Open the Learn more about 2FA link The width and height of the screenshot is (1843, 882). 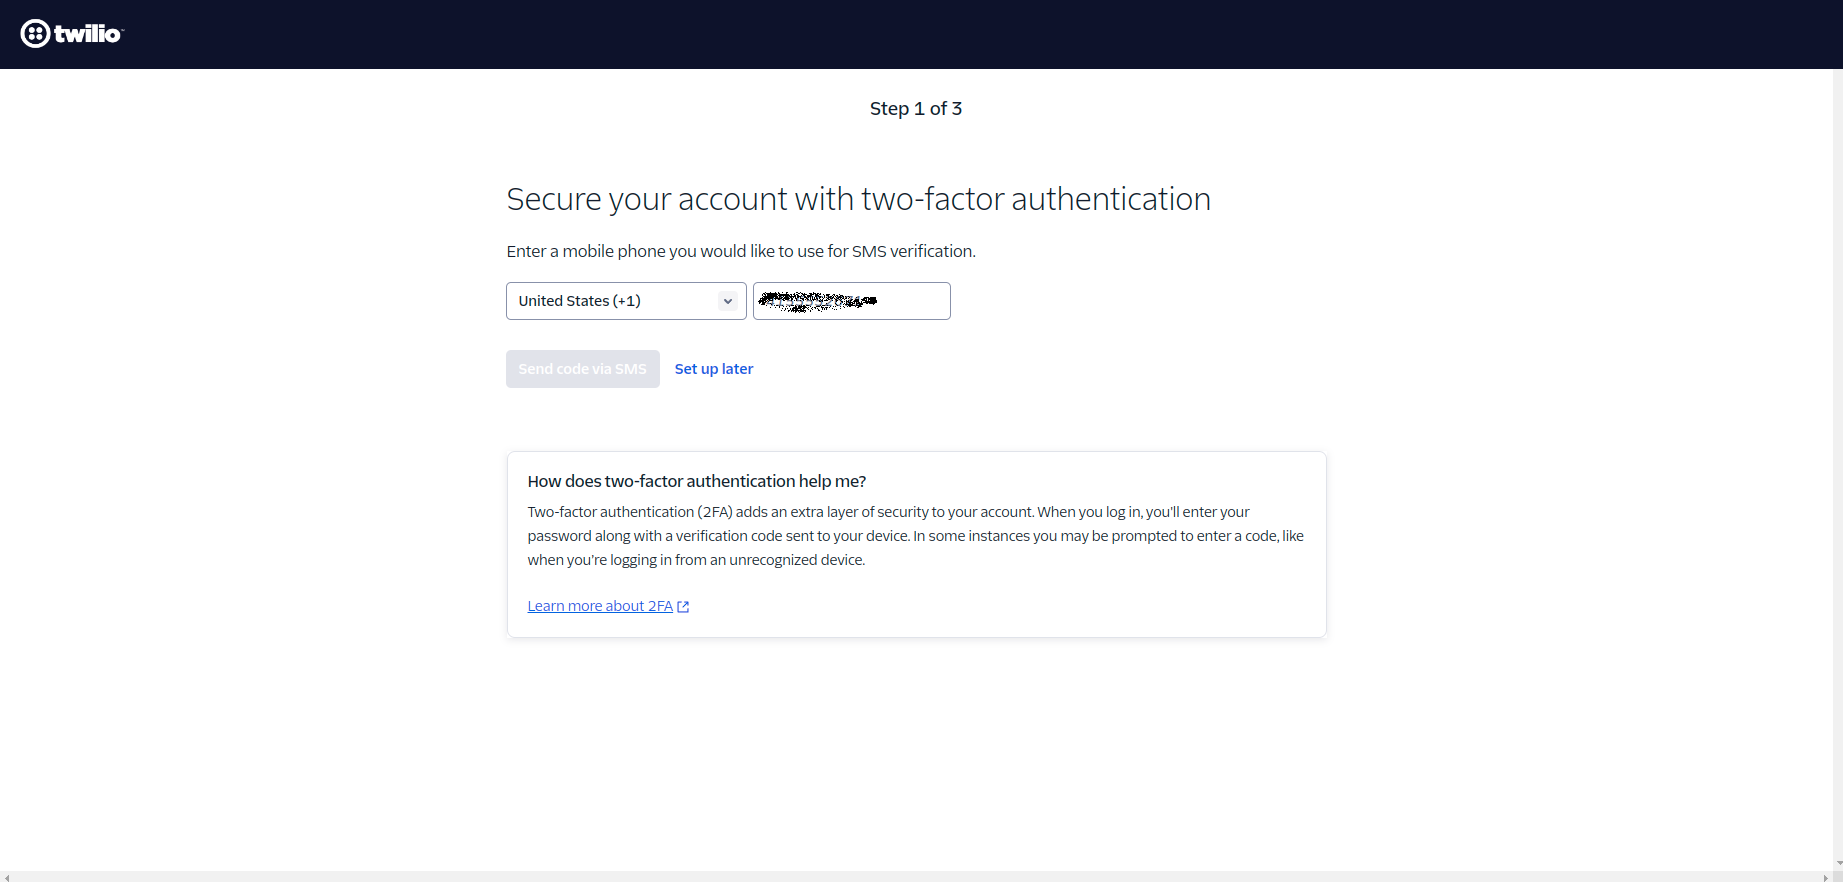pyautogui.click(x=600, y=606)
